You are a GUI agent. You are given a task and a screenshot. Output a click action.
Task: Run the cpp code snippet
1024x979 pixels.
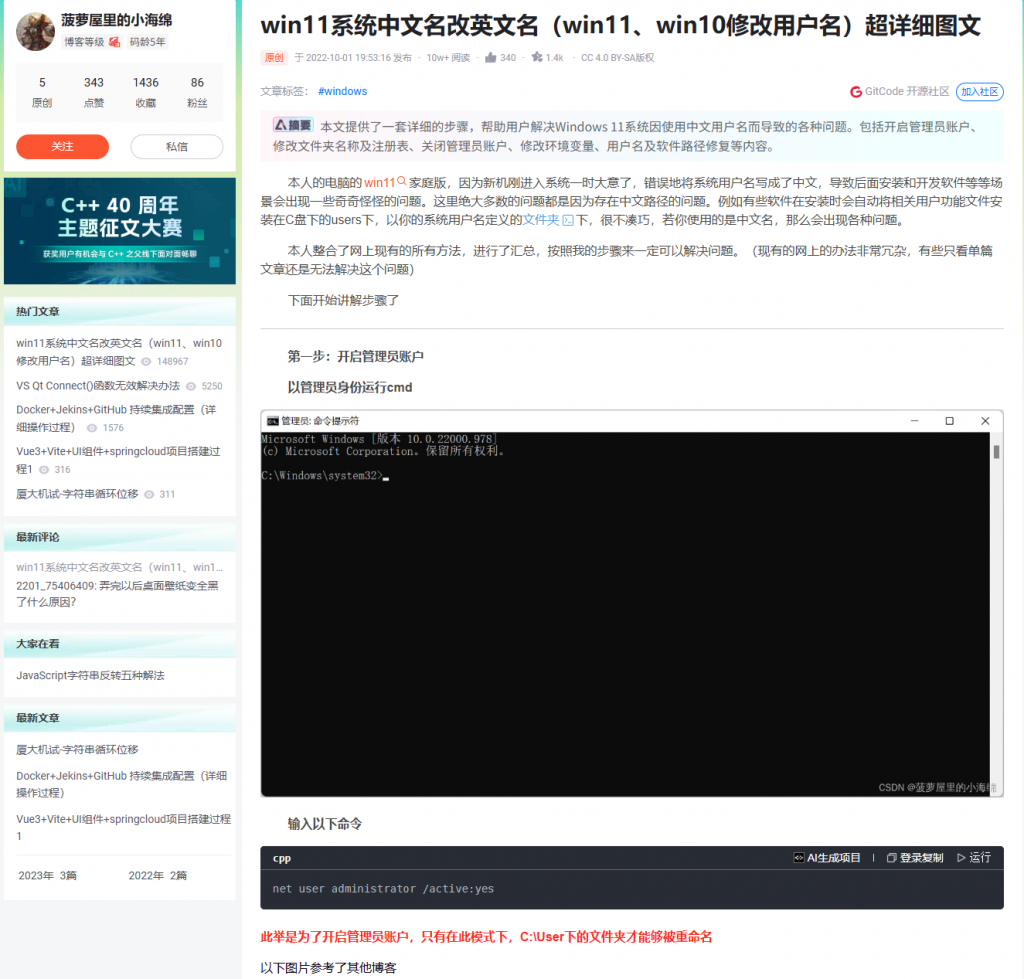coord(973,858)
